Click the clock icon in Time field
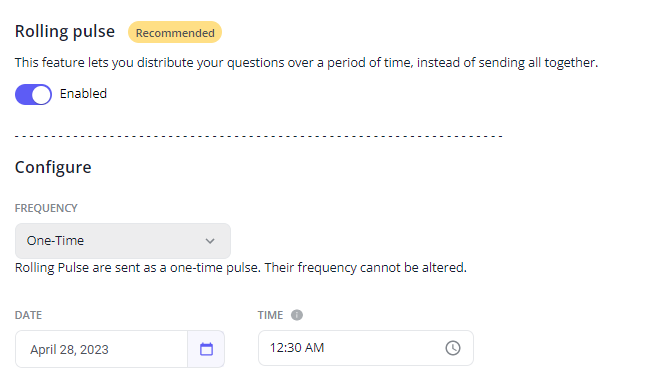This screenshot has height=381, width=669. pos(453,348)
